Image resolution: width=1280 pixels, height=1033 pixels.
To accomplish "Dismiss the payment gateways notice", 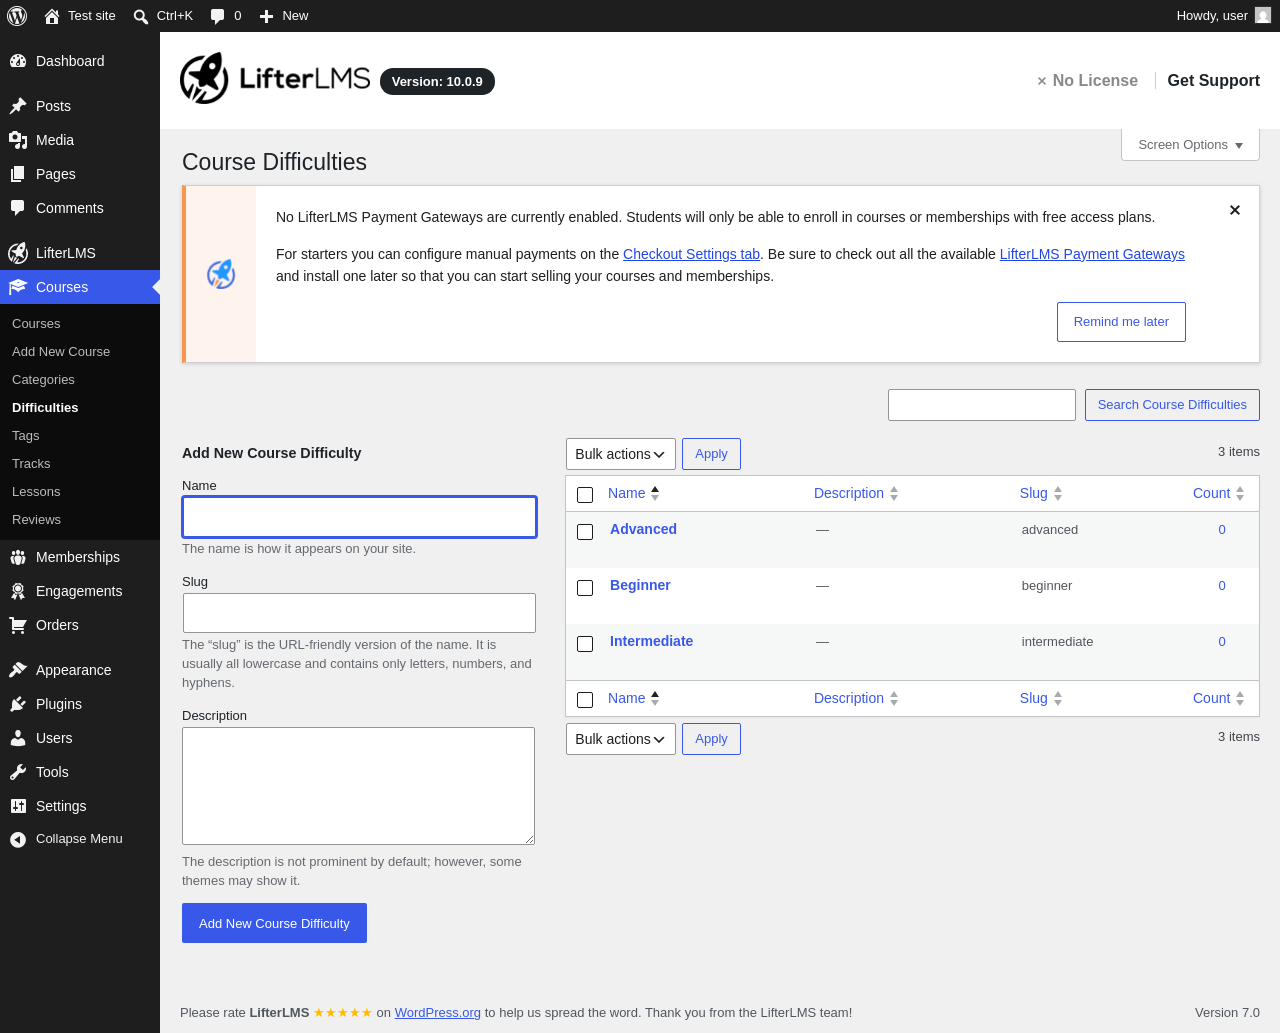I will click(1235, 210).
